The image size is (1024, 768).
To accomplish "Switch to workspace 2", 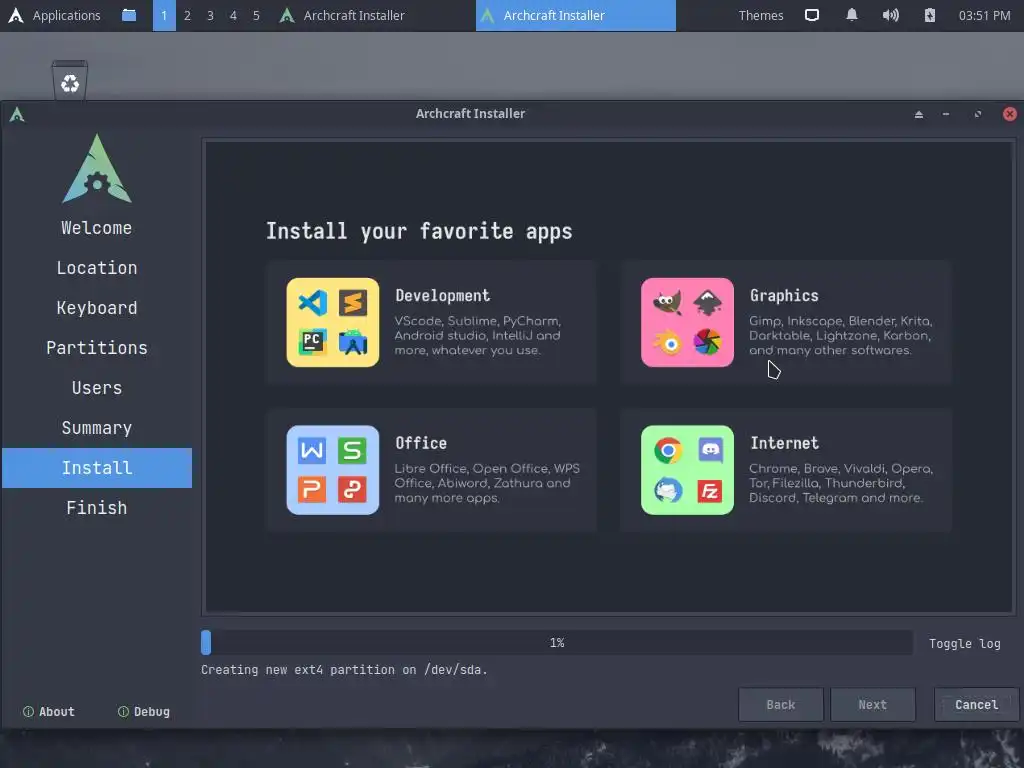I will coord(187,15).
